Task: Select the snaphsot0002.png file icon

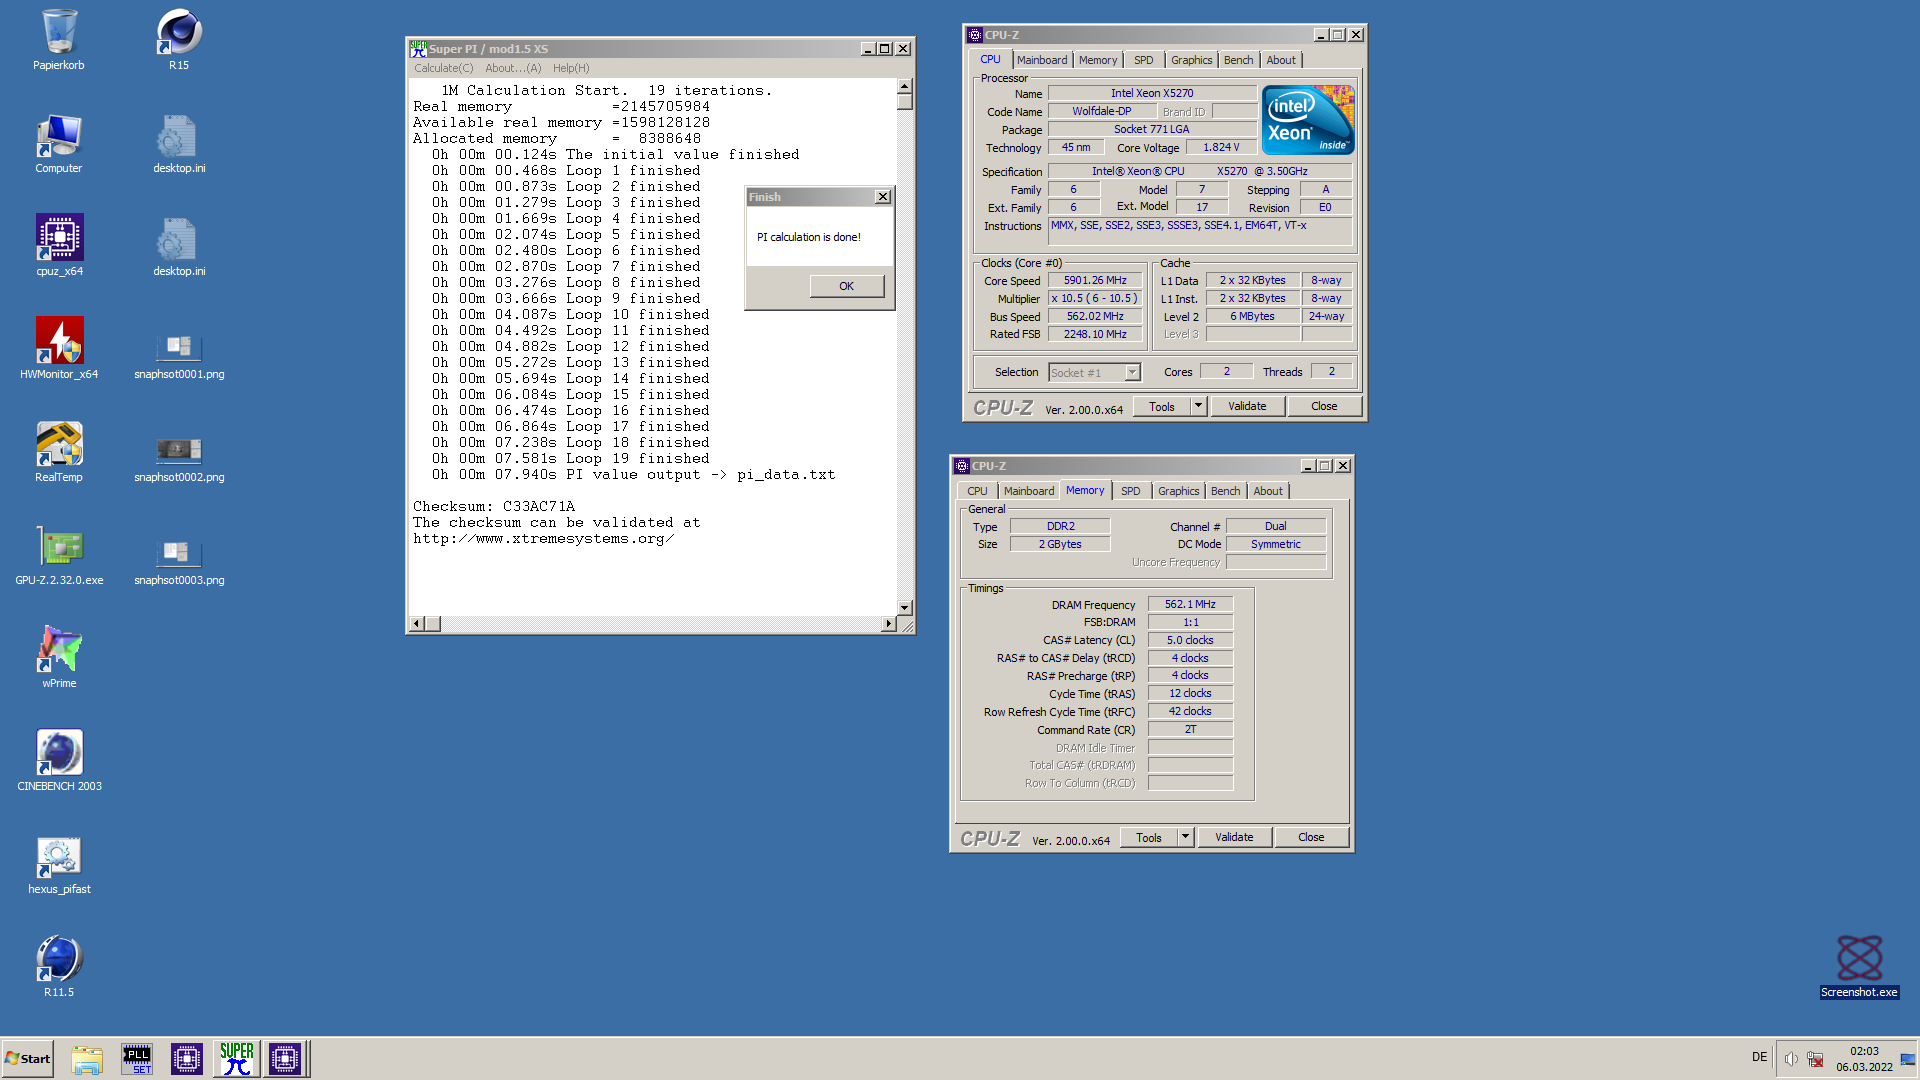Action: click(179, 460)
